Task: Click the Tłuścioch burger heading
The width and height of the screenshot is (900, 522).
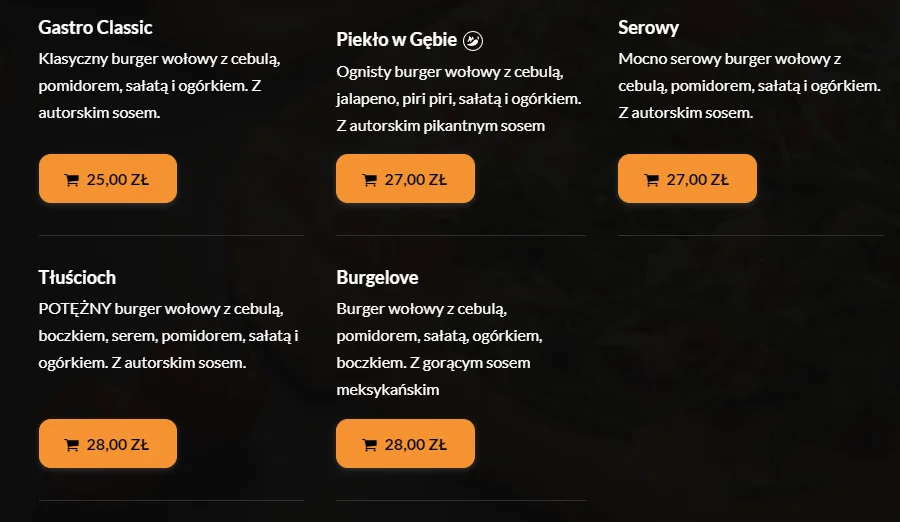Action: (77, 277)
